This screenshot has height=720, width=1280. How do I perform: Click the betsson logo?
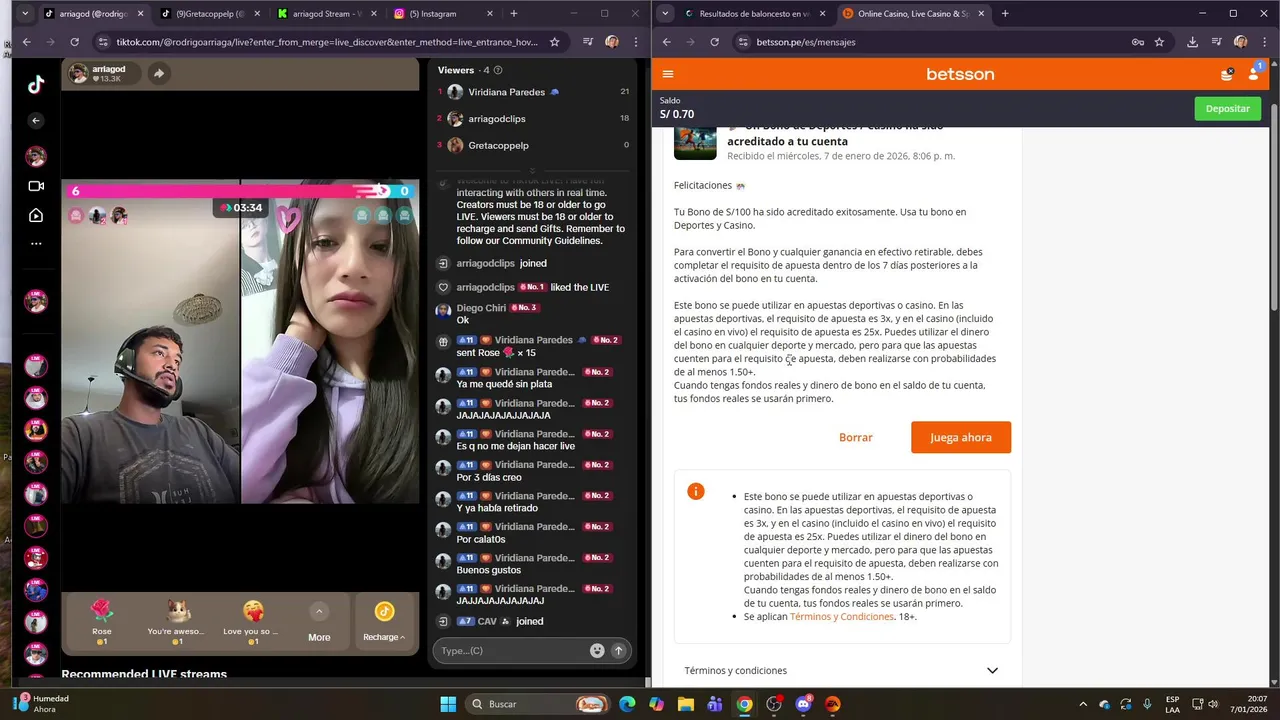pos(960,74)
